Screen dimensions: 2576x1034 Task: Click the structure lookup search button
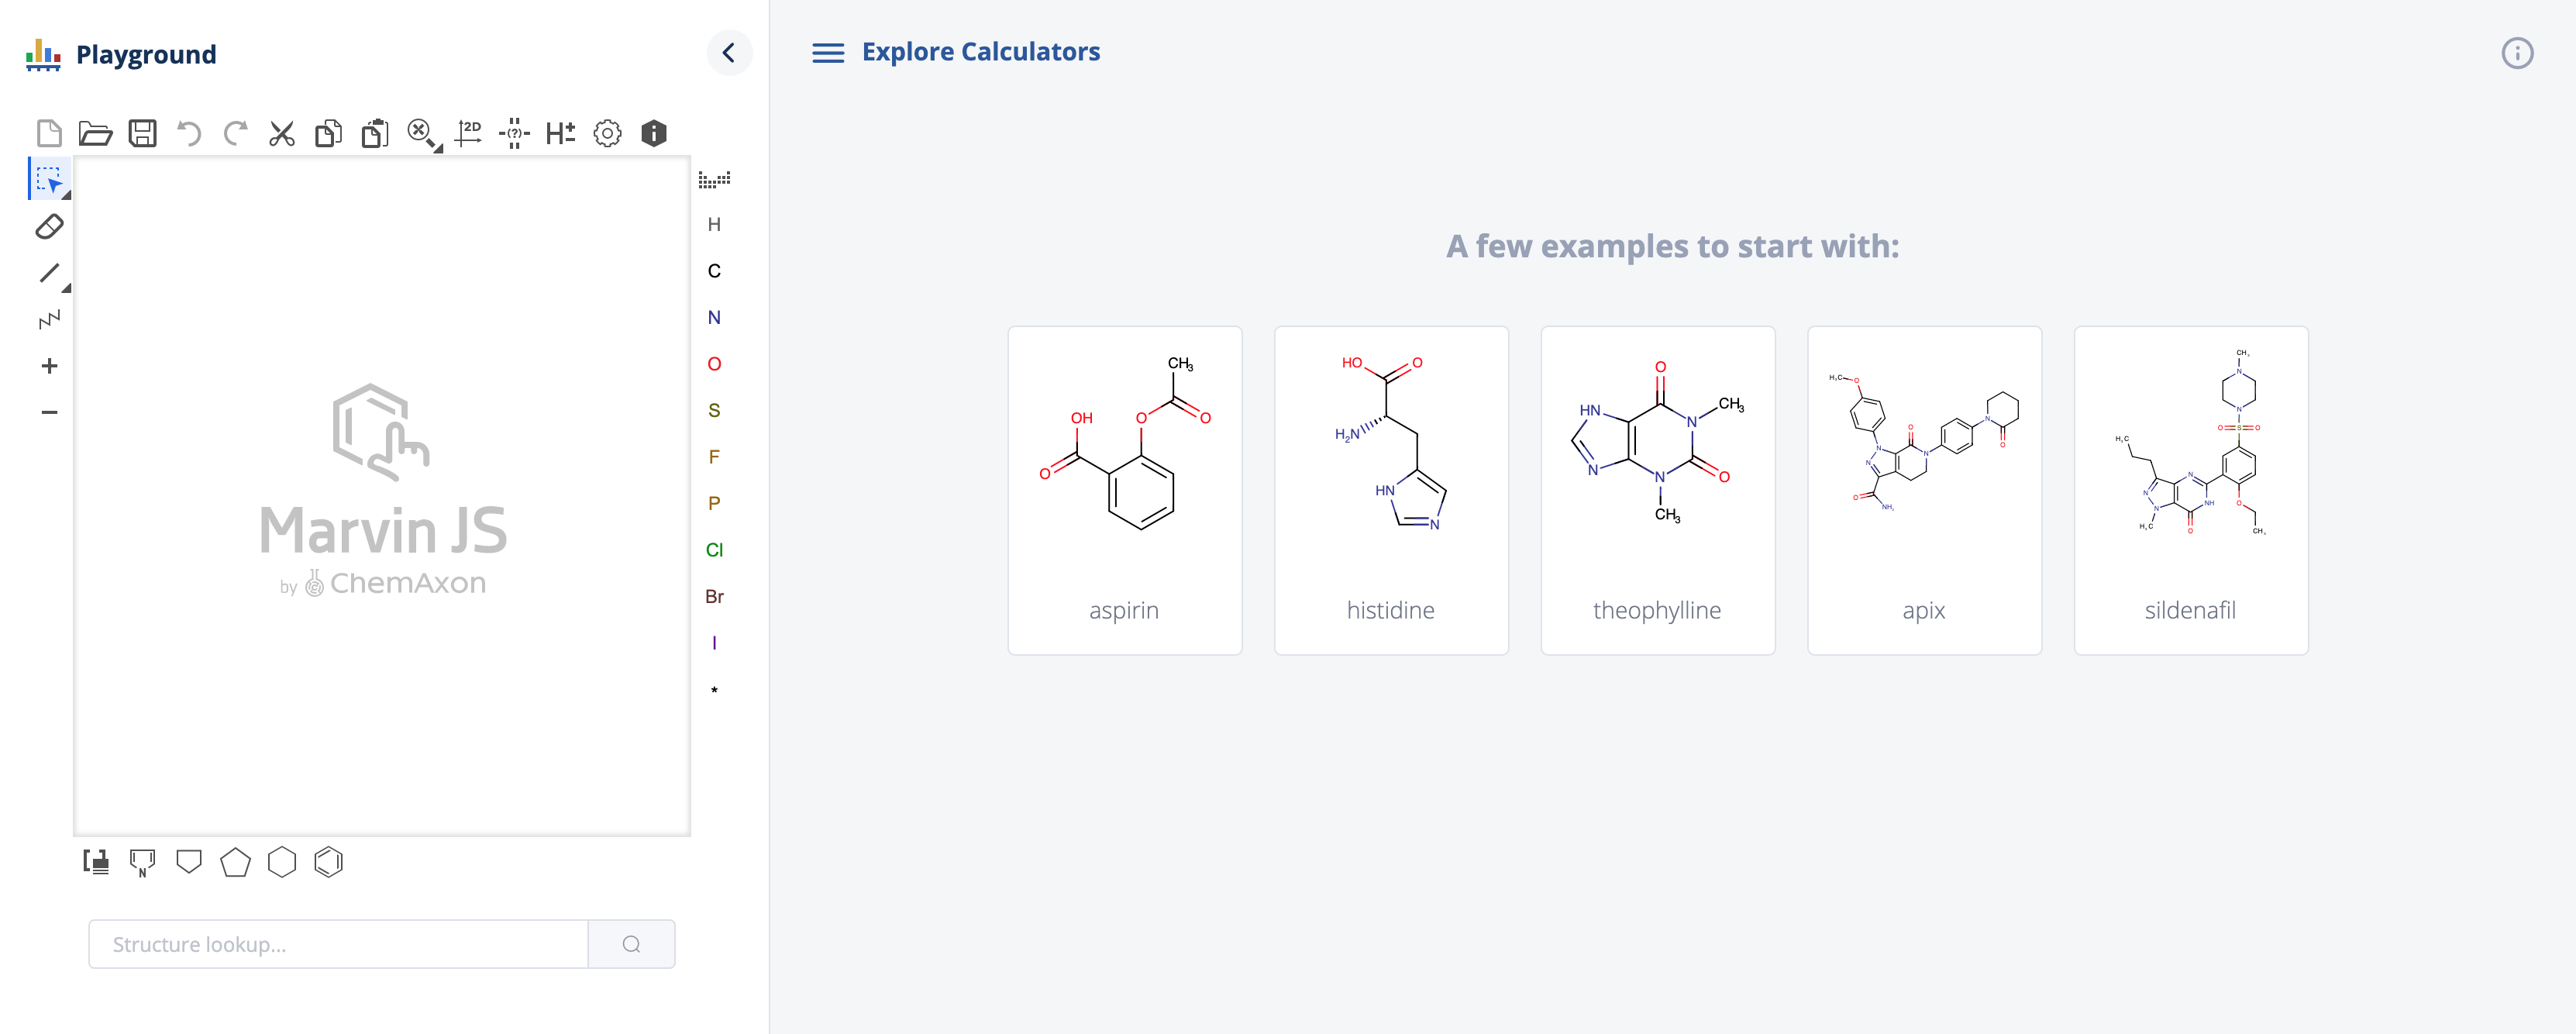point(631,944)
